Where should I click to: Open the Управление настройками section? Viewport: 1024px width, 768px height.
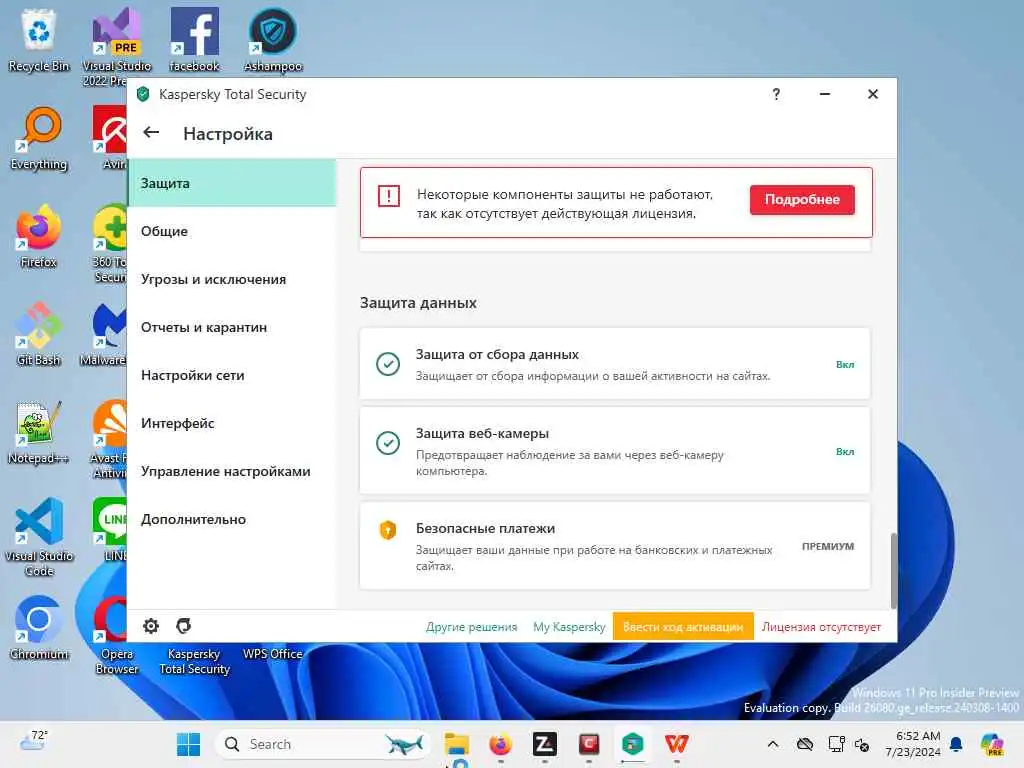tap(232, 471)
